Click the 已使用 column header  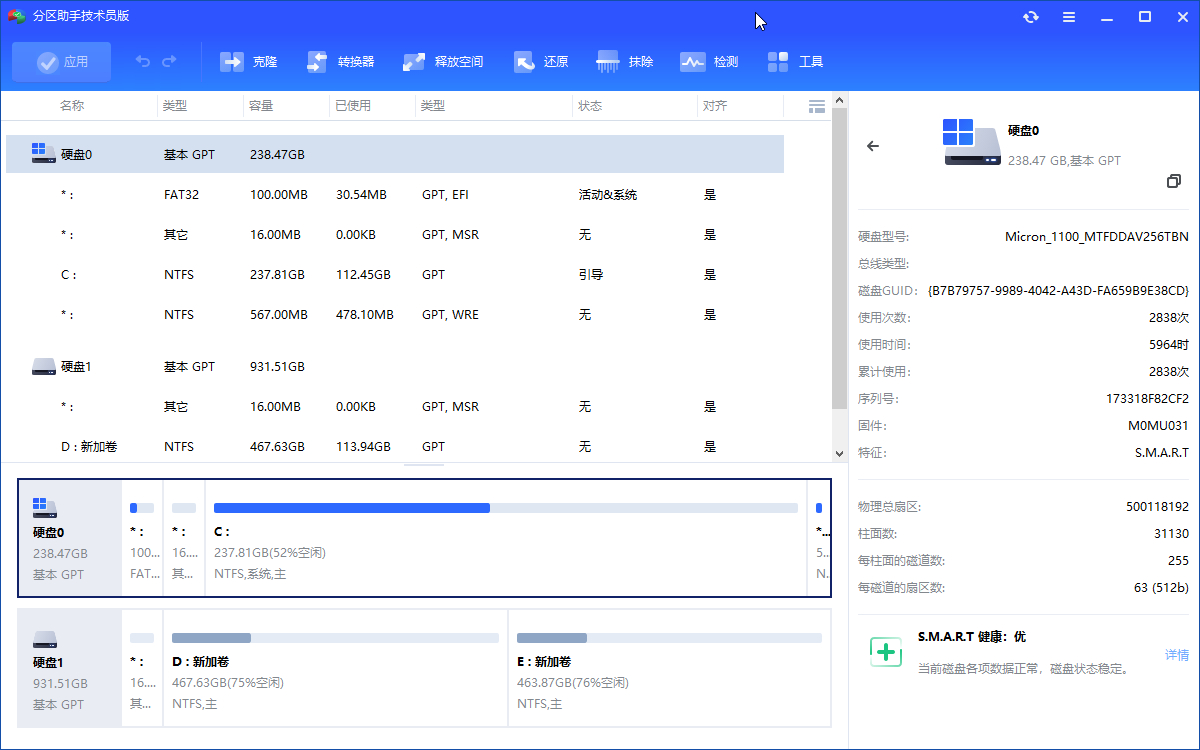click(353, 106)
